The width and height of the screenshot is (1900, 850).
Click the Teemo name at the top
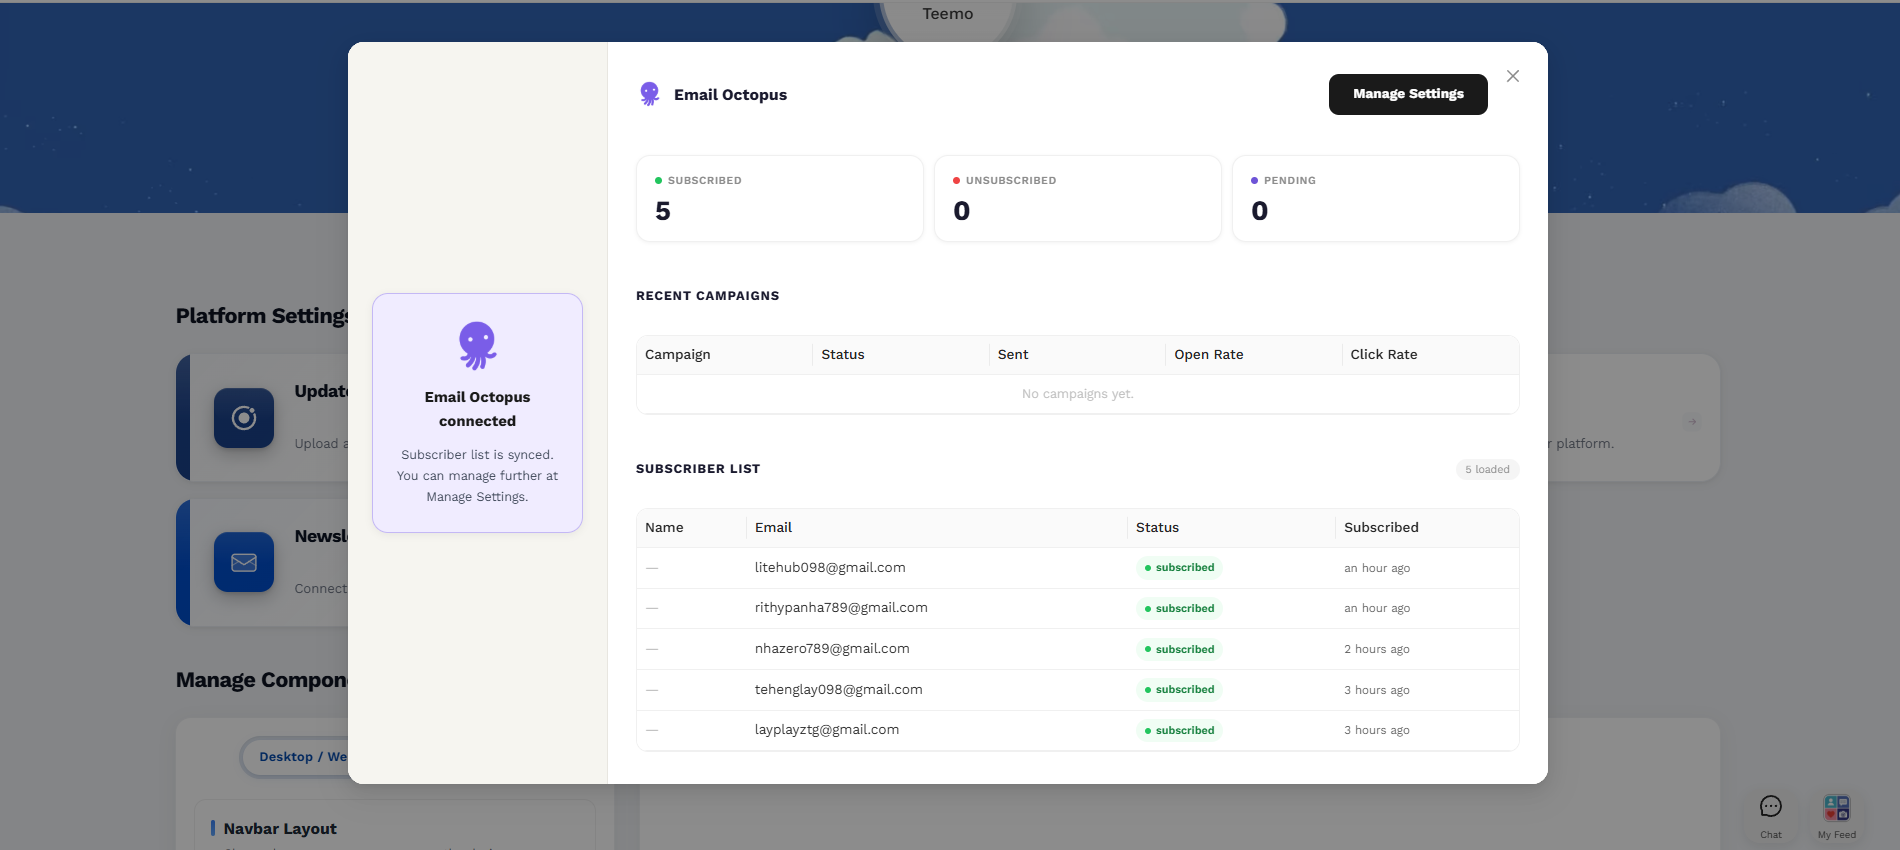tap(948, 14)
